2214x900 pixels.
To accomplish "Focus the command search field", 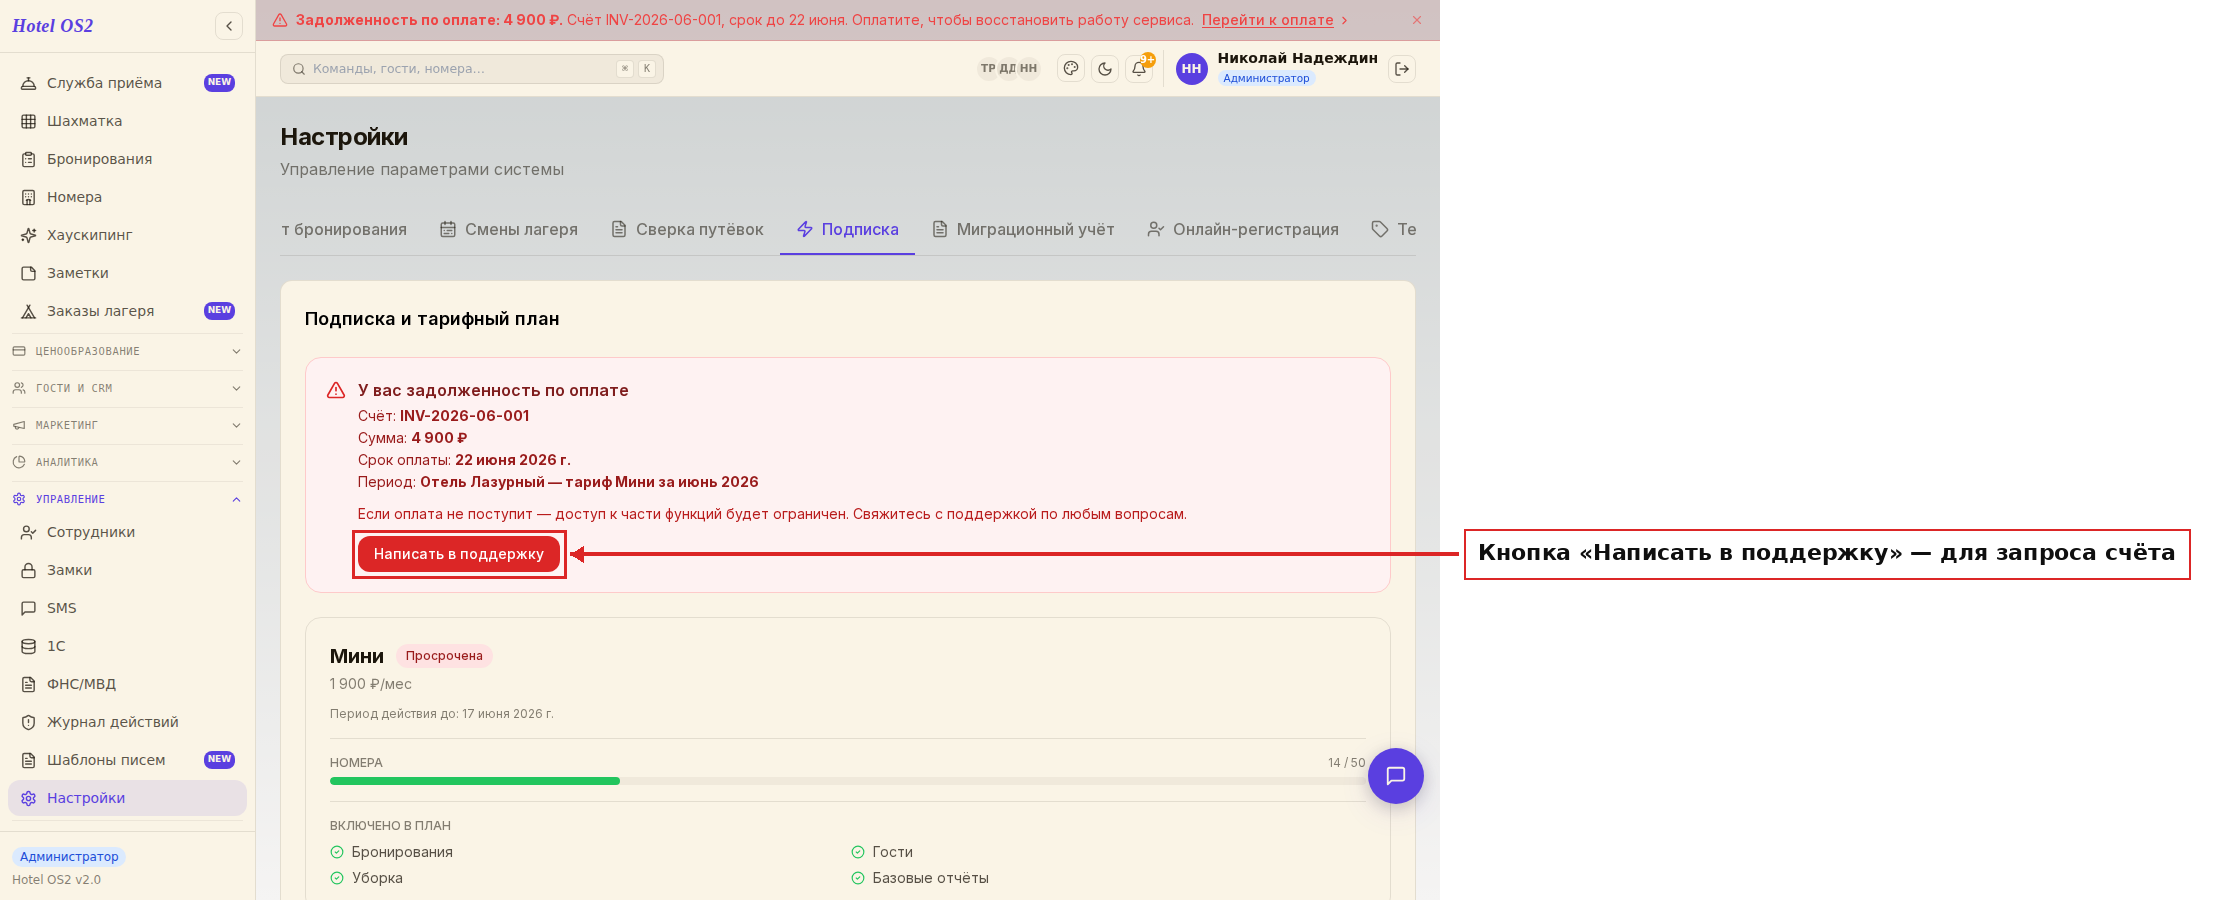I will [x=472, y=69].
